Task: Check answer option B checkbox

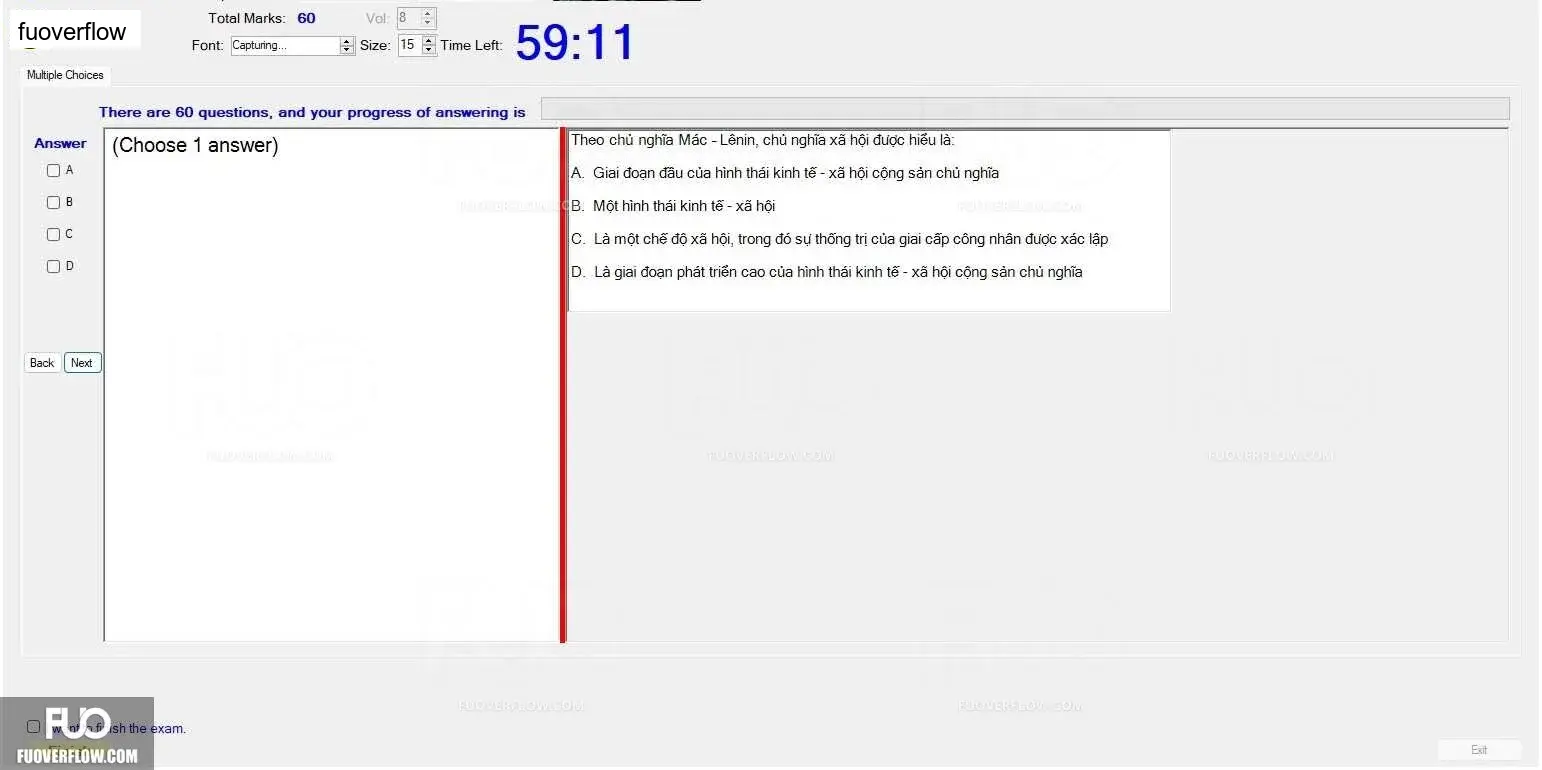Action: point(53,203)
